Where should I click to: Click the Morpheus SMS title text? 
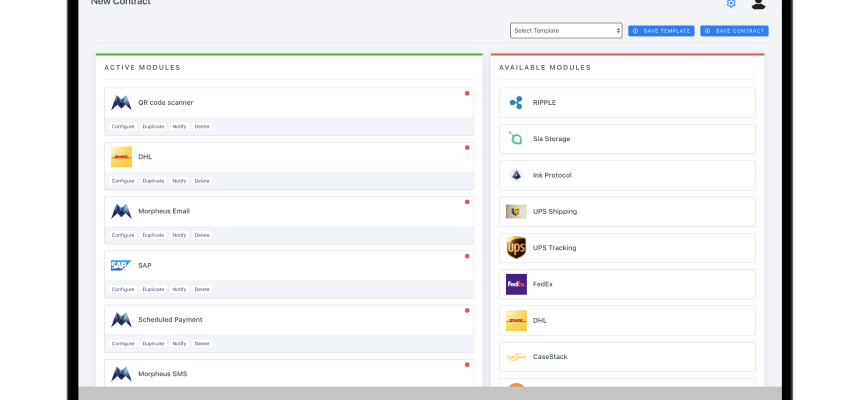click(x=162, y=374)
